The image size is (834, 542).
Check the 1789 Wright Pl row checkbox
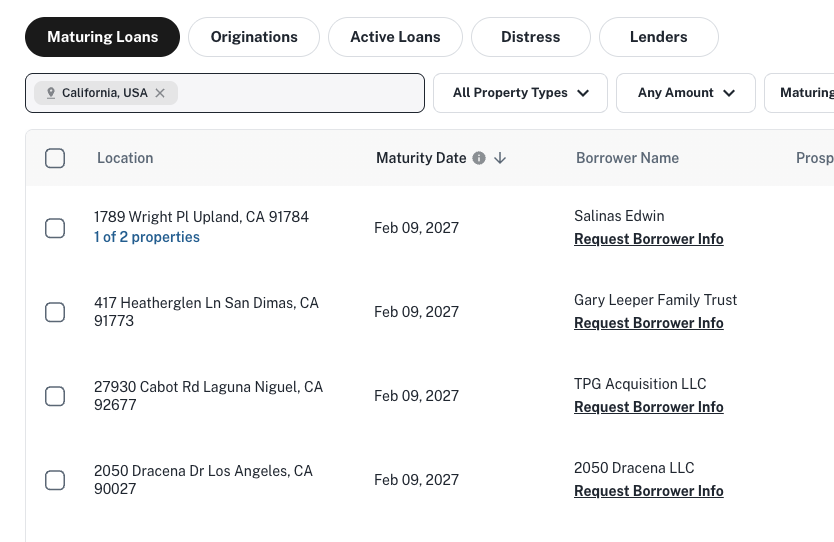[x=55, y=228]
